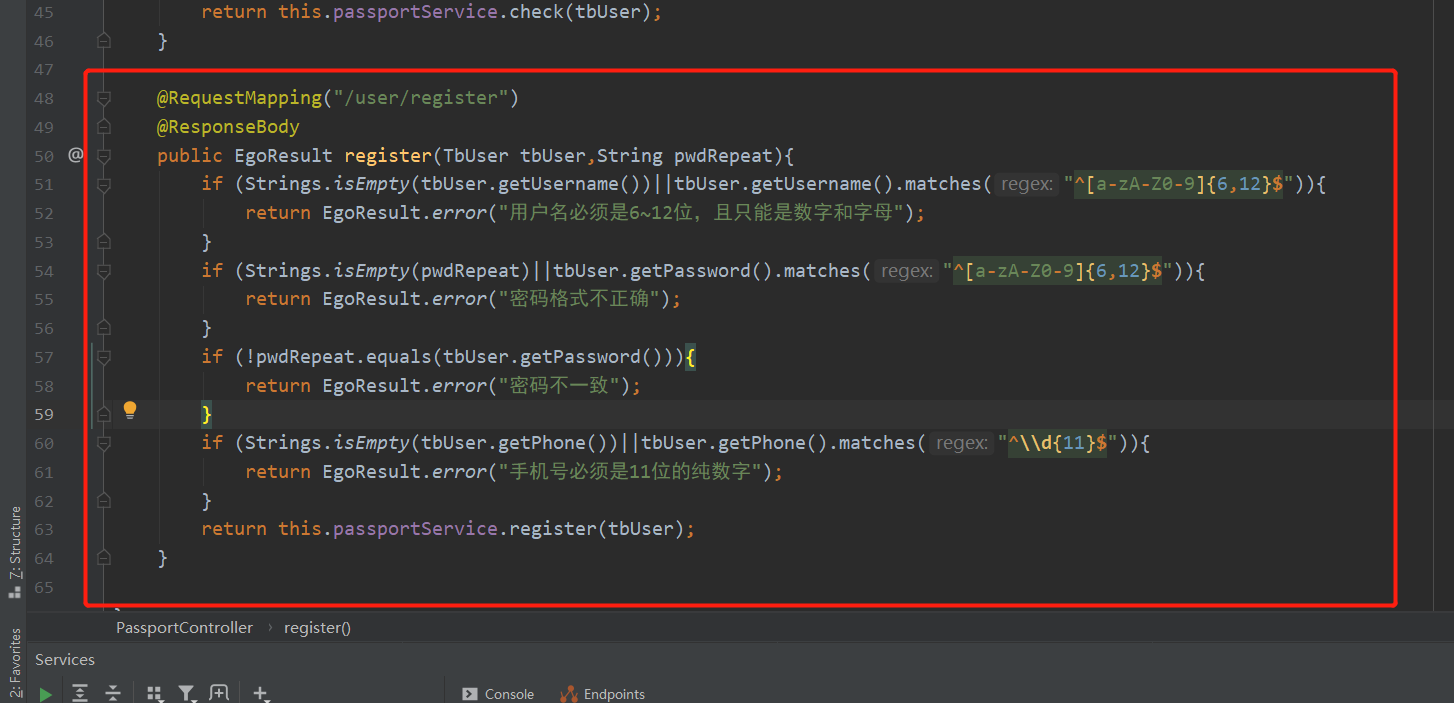Click passportService on line 63

coord(416,529)
